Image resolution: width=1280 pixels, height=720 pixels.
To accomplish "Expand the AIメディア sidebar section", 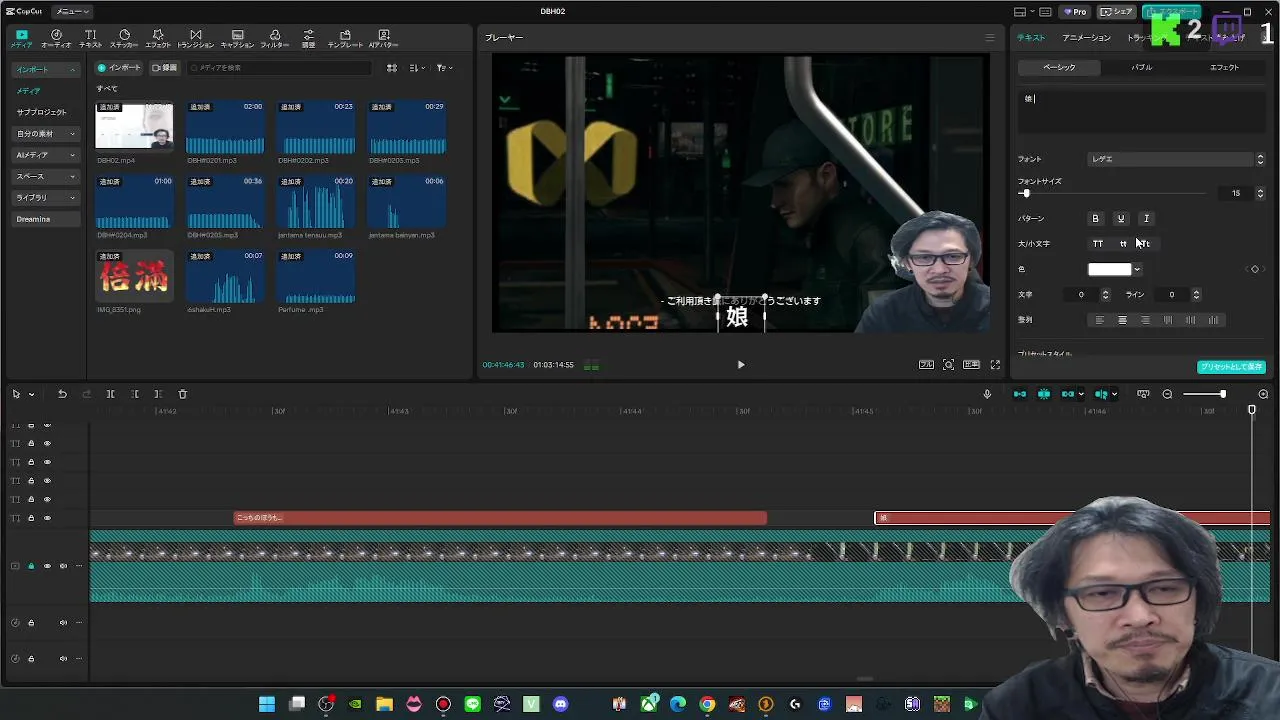I will pyautogui.click(x=46, y=155).
